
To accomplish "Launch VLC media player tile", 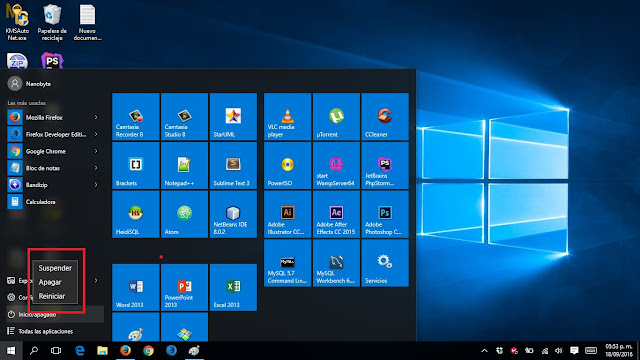I will (x=287, y=116).
